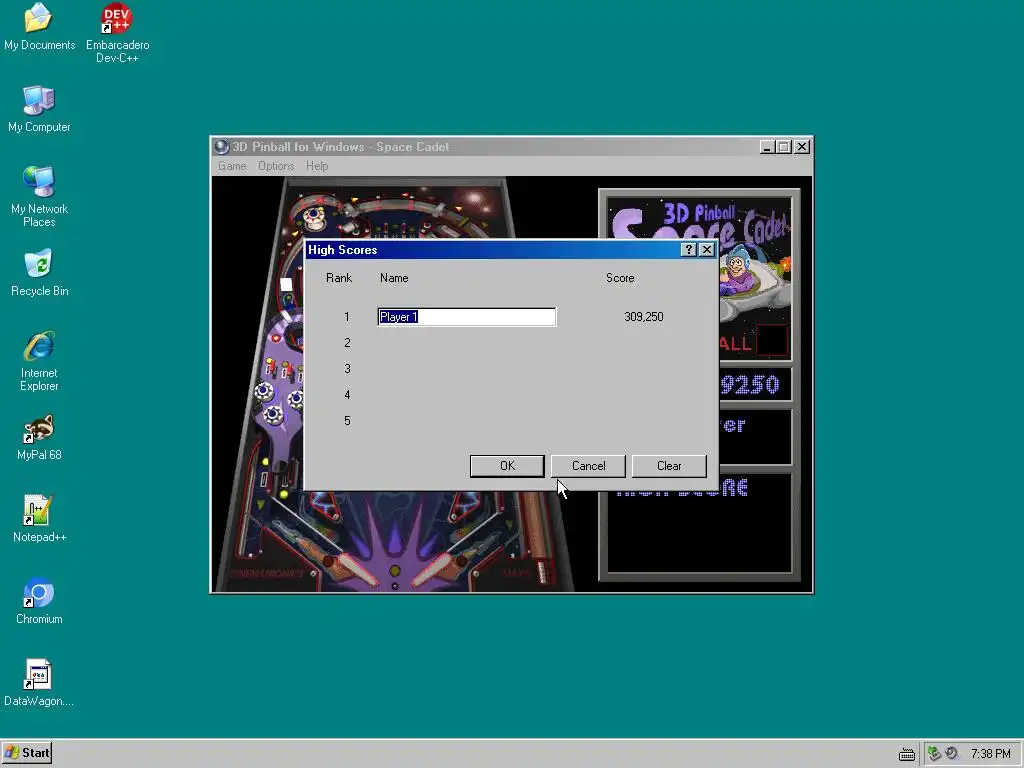This screenshot has width=1024, height=768.
Task: Open Embarcadero Dev-C++ desktop shortcut
Action: click(x=117, y=33)
